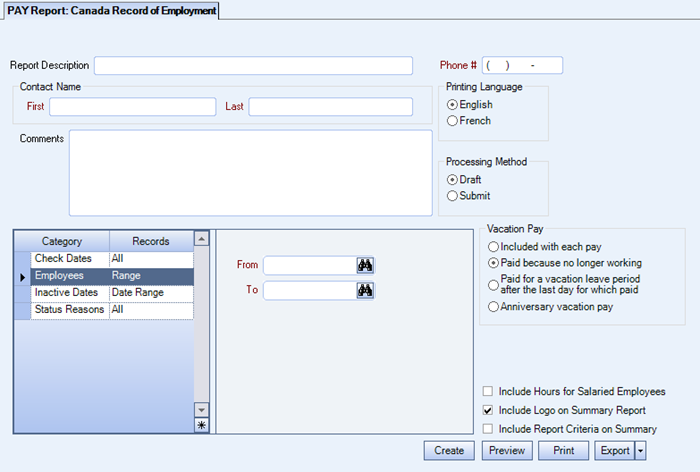Select French printing language
700x472 pixels.
tap(453, 121)
